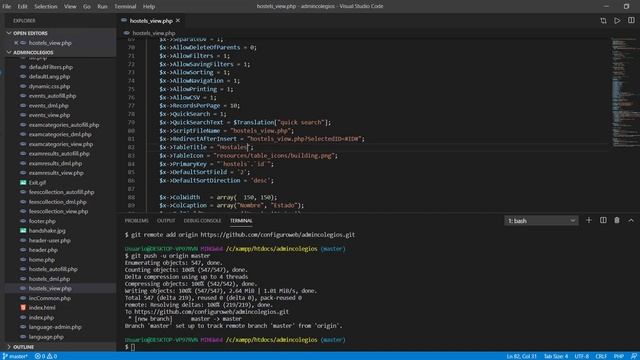Split the editor to the right
Image resolution: width=640 pixels, height=360 pixels.
click(631, 20)
